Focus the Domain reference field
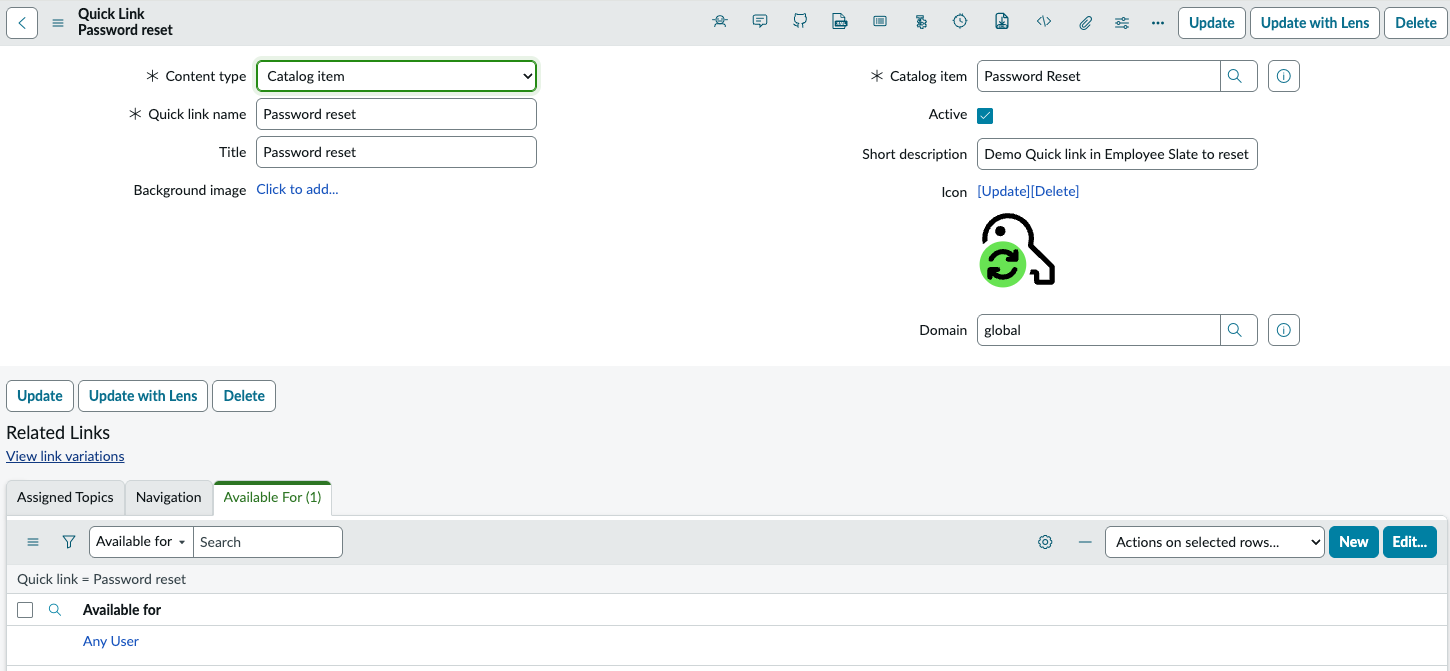The height and width of the screenshot is (671, 1450). [1099, 330]
